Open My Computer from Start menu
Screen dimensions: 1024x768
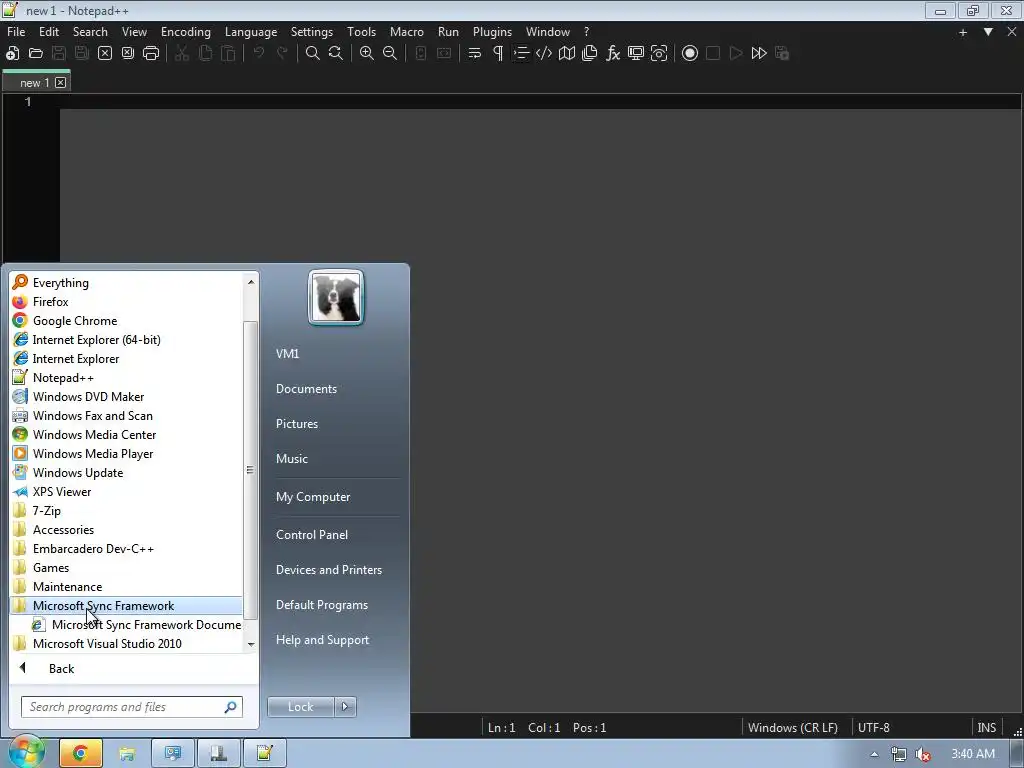(313, 496)
